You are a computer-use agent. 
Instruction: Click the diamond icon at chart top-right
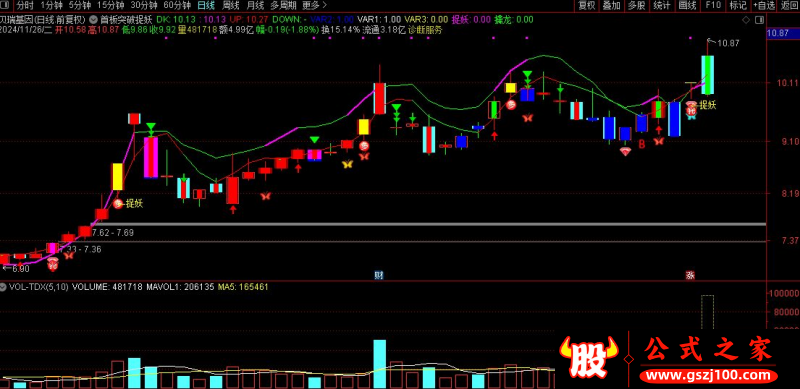(x=746, y=20)
